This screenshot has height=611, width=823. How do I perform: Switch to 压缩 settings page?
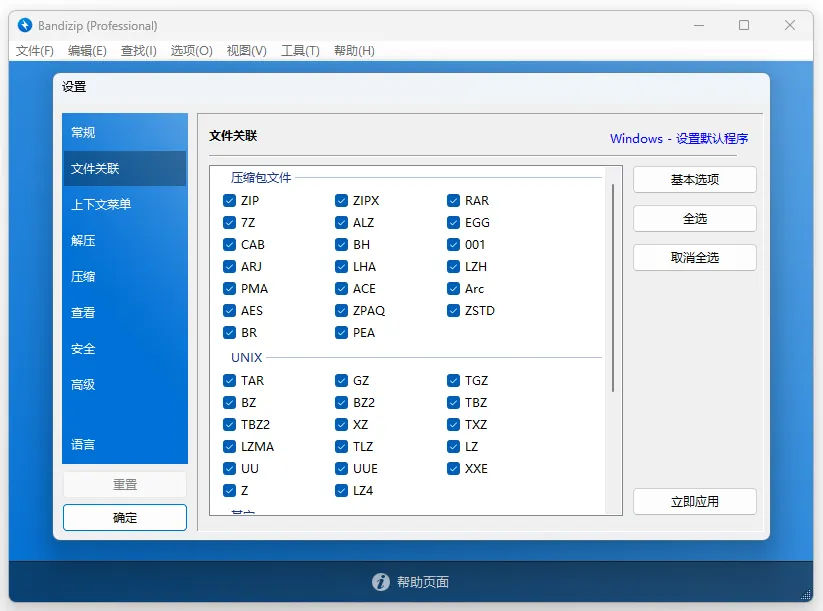(125, 277)
